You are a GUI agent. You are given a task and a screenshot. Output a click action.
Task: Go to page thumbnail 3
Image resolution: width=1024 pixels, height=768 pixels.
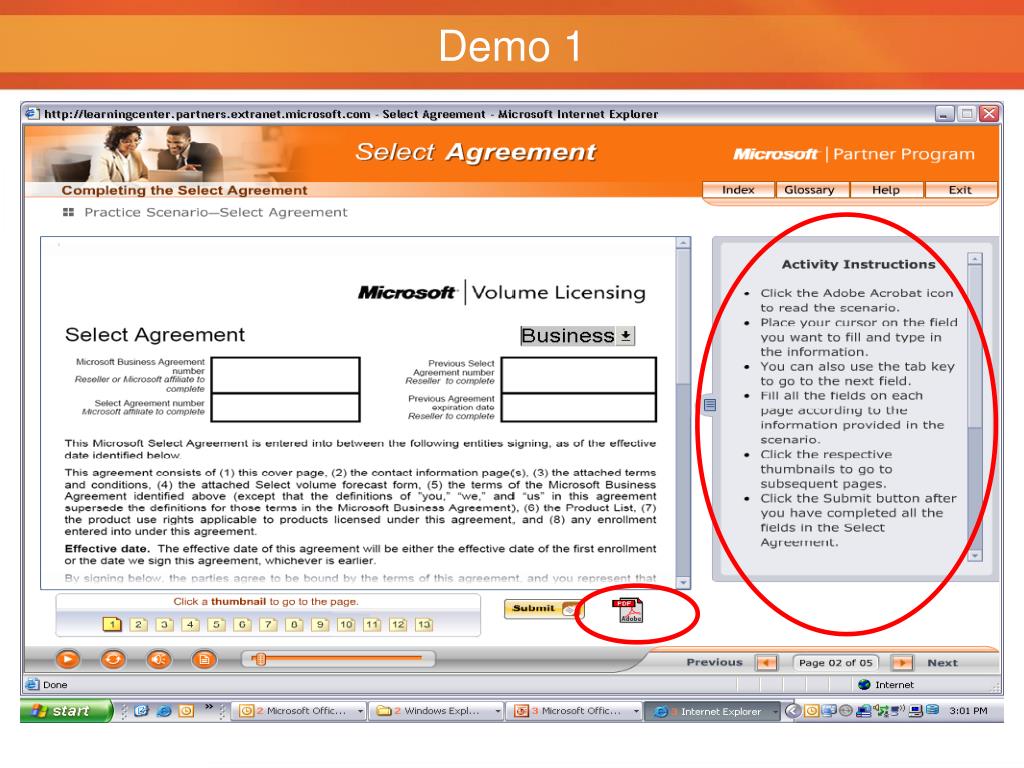pos(165,624)
